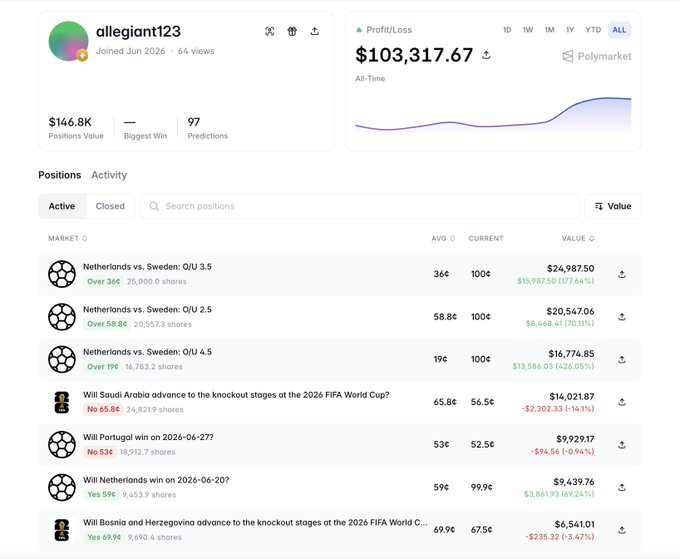Switch to the Activity tab
Screen dimensions: 680x559
tap(109, 175)
